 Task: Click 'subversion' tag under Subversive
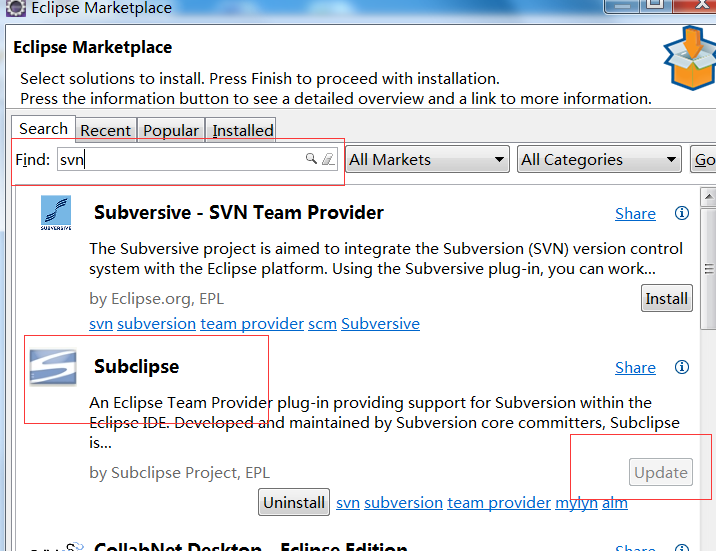tap(157, 324)
